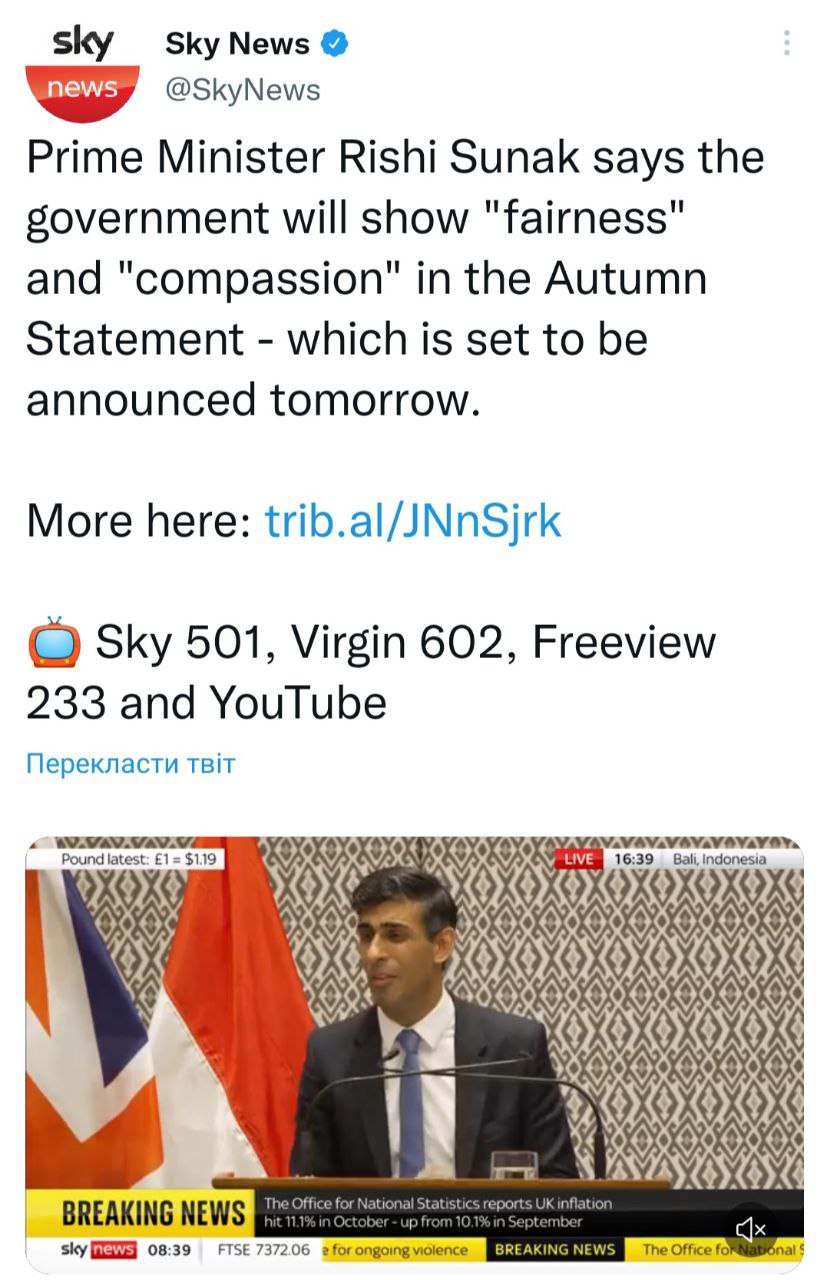Image resolution: width=829 pixels, height=1280 pixels.
Task: Open the @SkyNews handle
Action: tap(242, 90)
